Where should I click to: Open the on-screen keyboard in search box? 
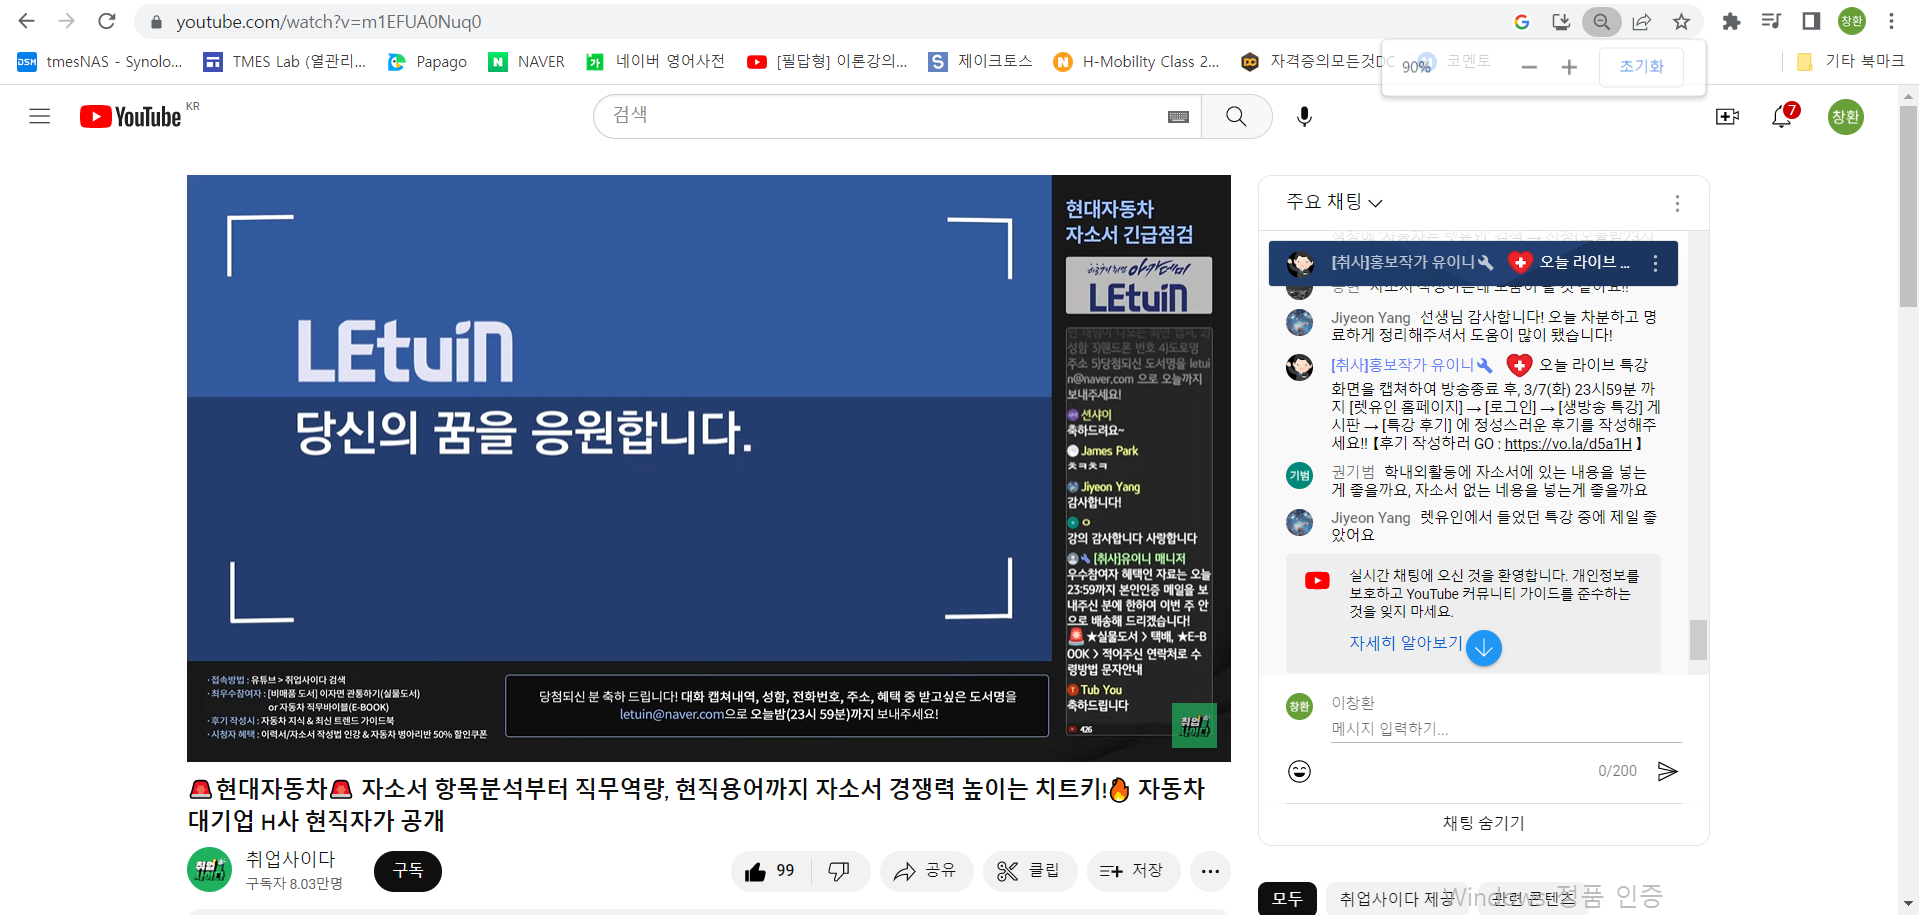(1178, 117)
